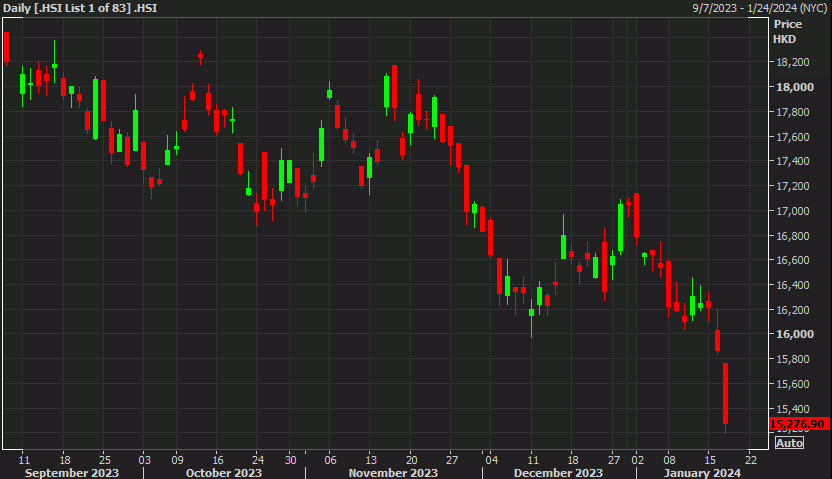This screenshot has width=832, height=479.
Task: Click the Auto scale button
Action: click(789, 443)
